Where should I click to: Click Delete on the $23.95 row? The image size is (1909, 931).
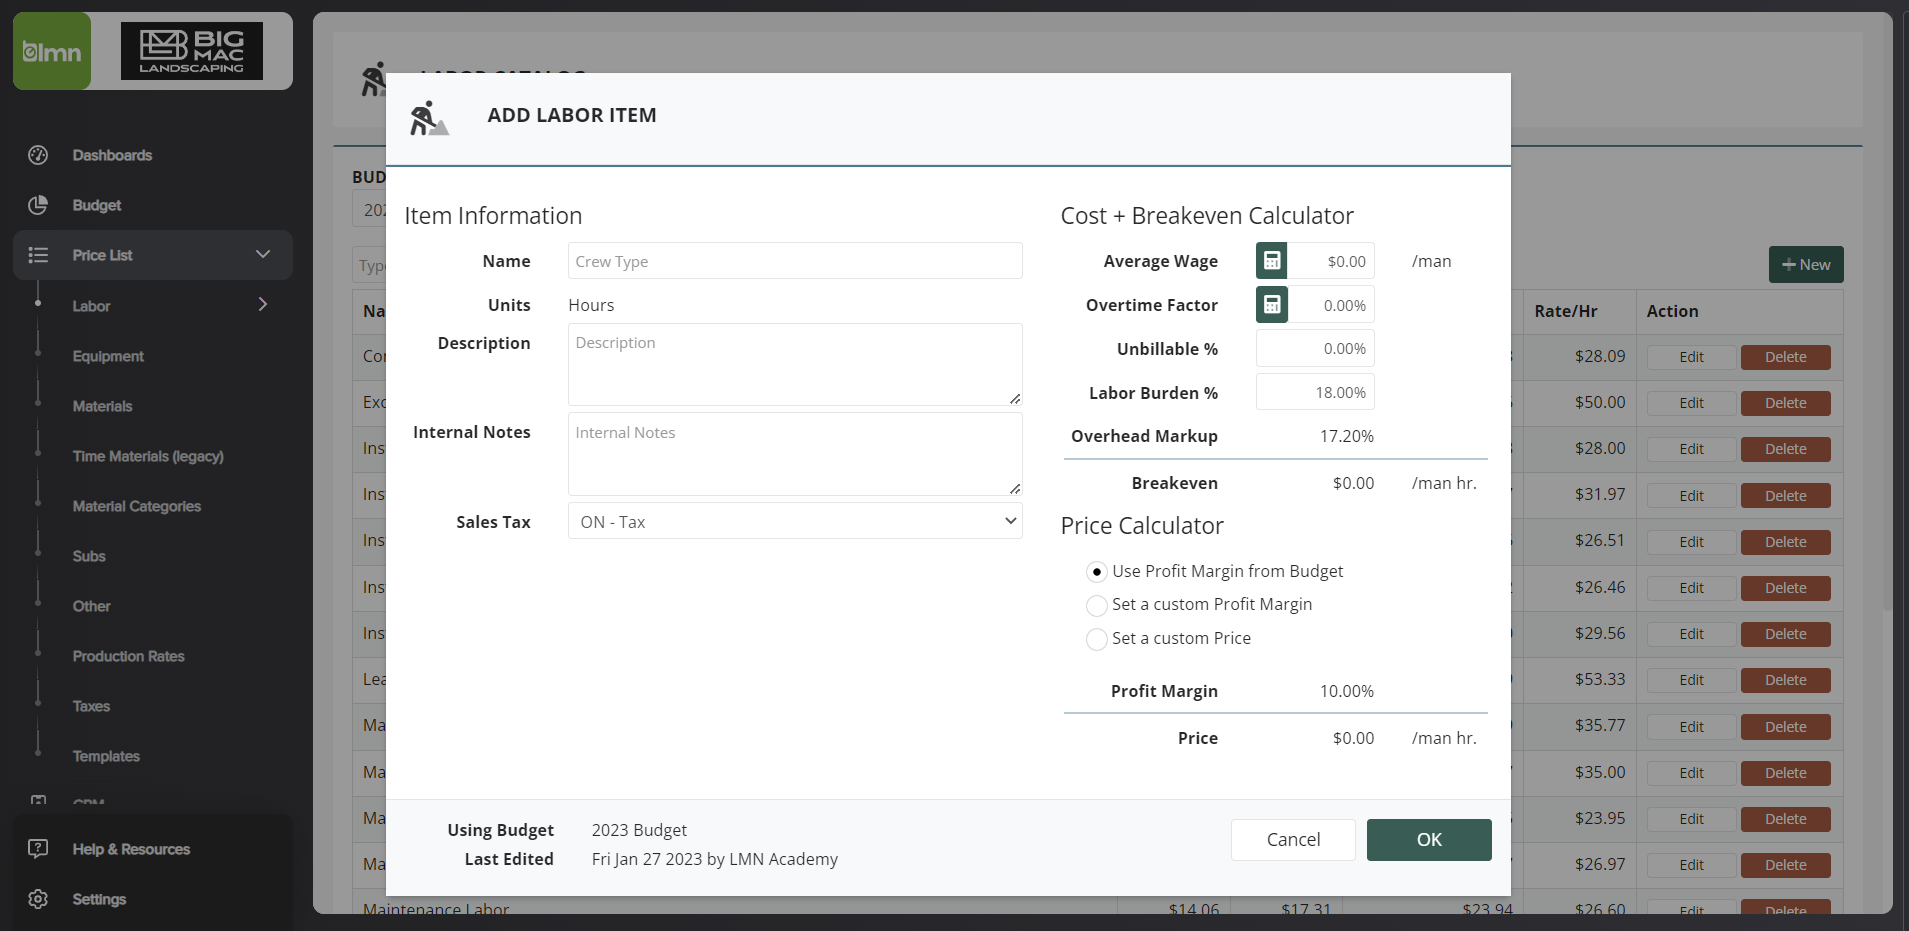click(1786, 819)
